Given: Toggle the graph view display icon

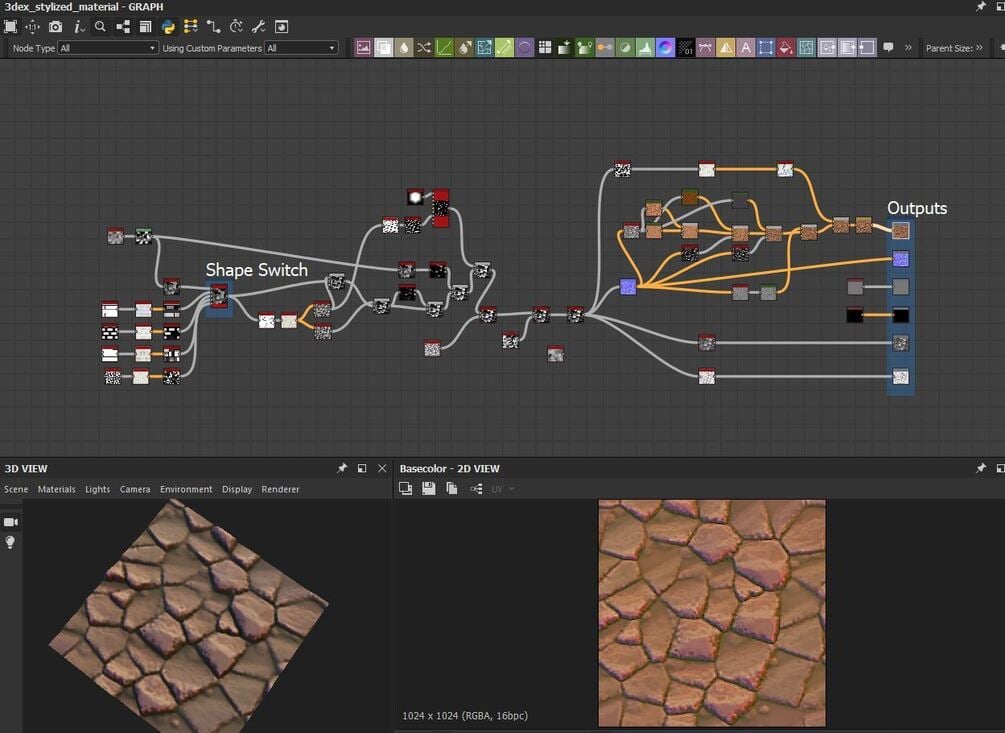Looking at the screenshot, I should 281,27.
